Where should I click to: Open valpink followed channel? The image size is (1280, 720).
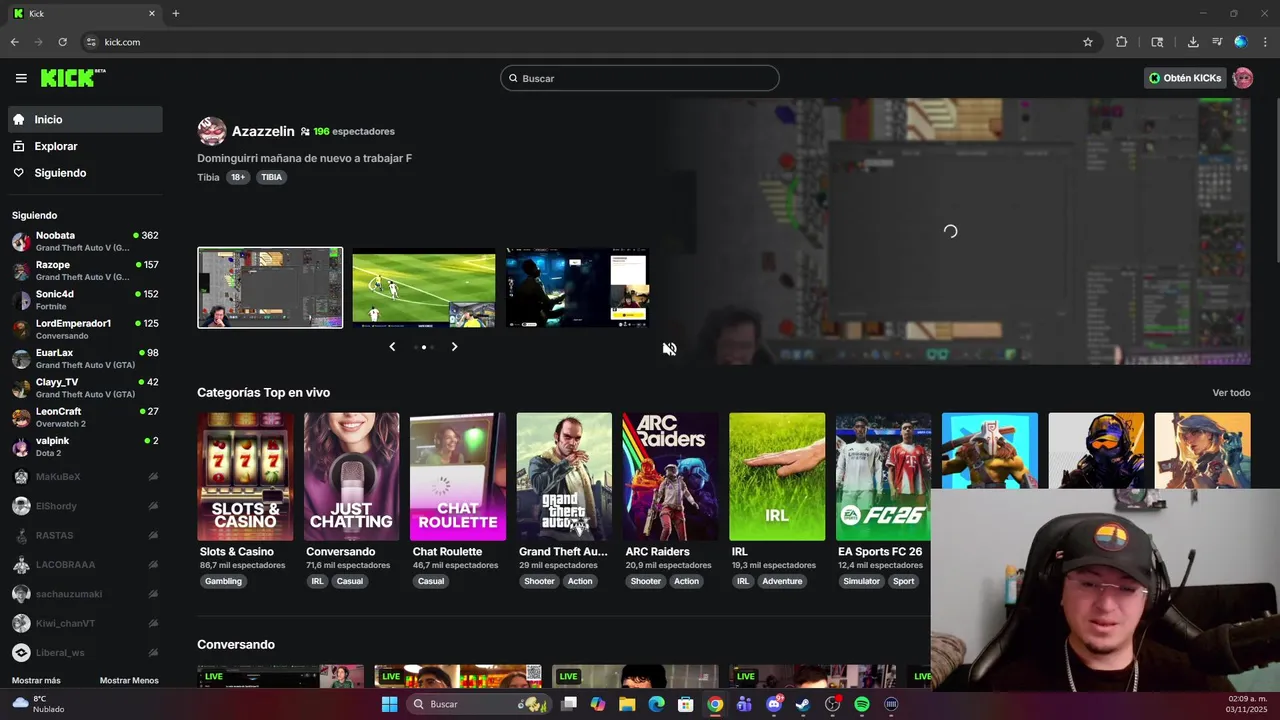click(x=85, y=447)
